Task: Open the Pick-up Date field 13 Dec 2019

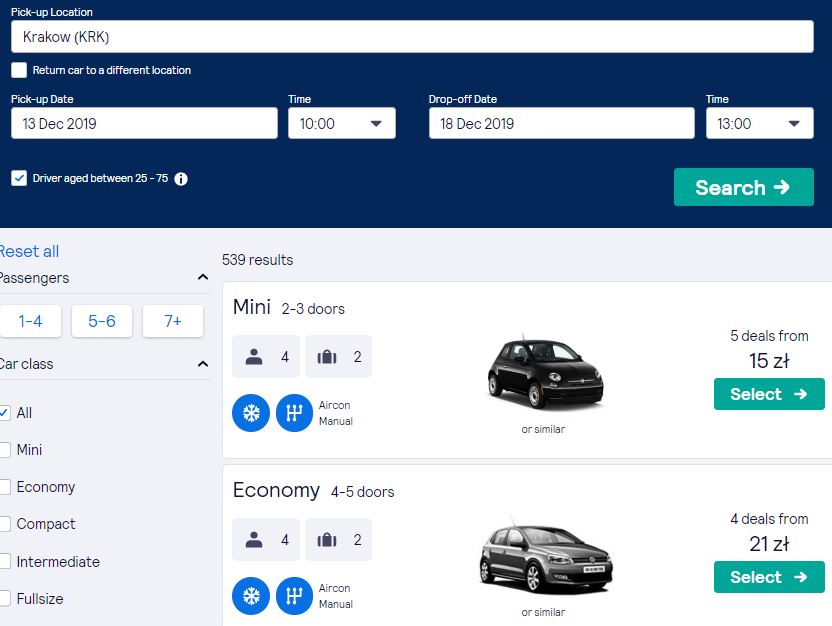Action: point(144,123)
